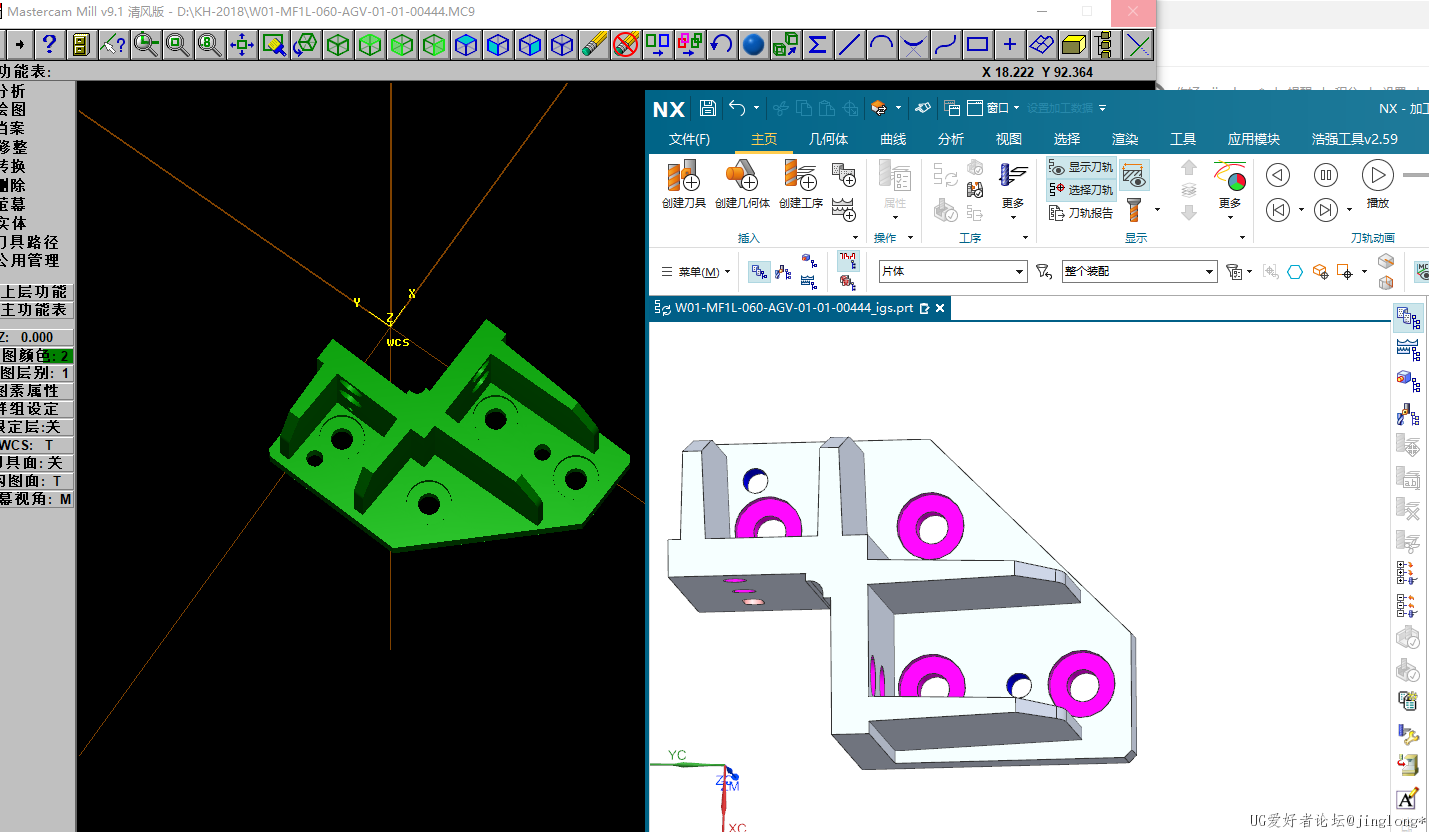Toggle Mastercam WCS: T setting

pos(37,445)
